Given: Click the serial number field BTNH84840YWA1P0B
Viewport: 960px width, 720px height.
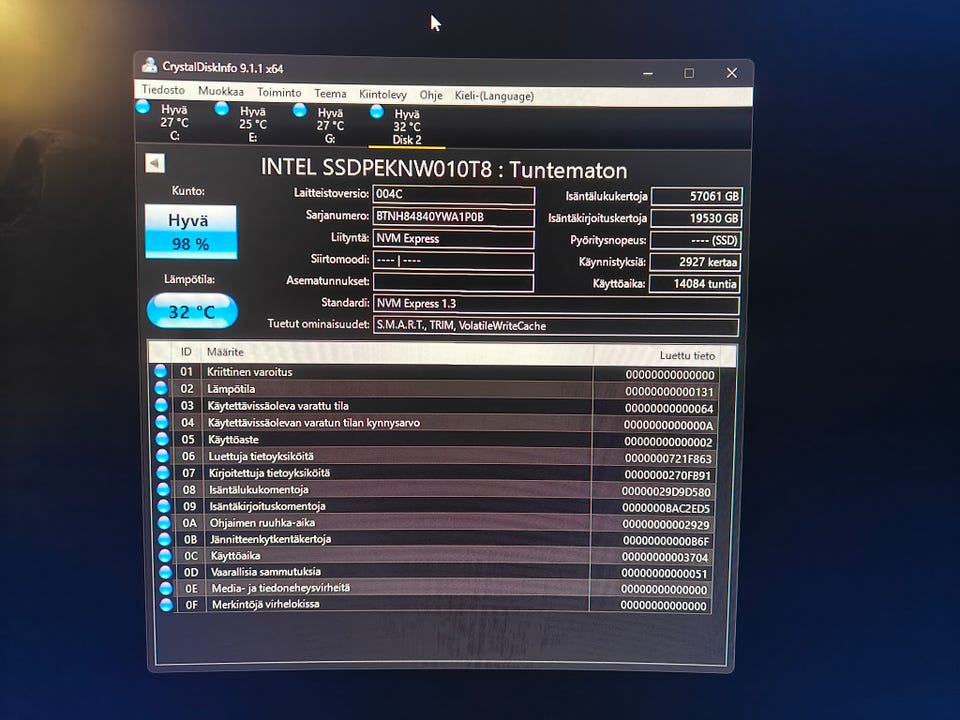Looking at the screenshot, I should point(453,217).
